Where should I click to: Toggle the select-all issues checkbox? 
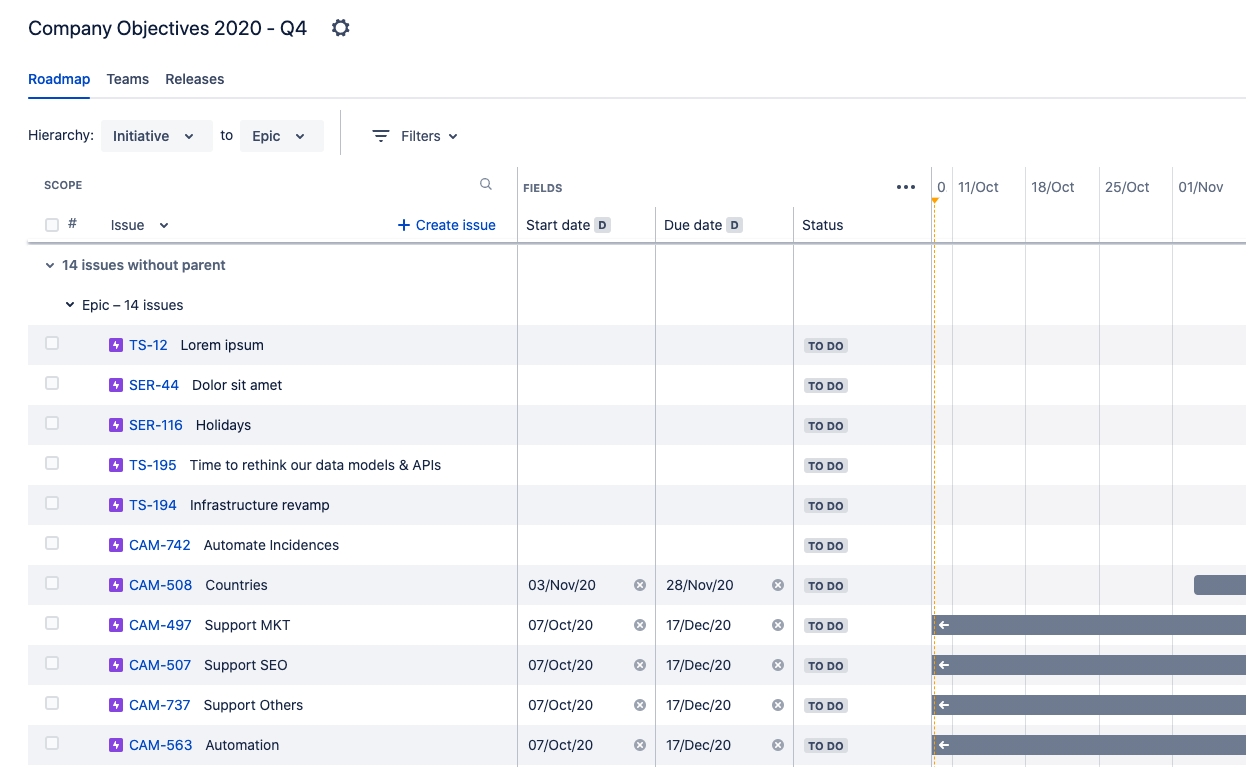tap(52, 225)
